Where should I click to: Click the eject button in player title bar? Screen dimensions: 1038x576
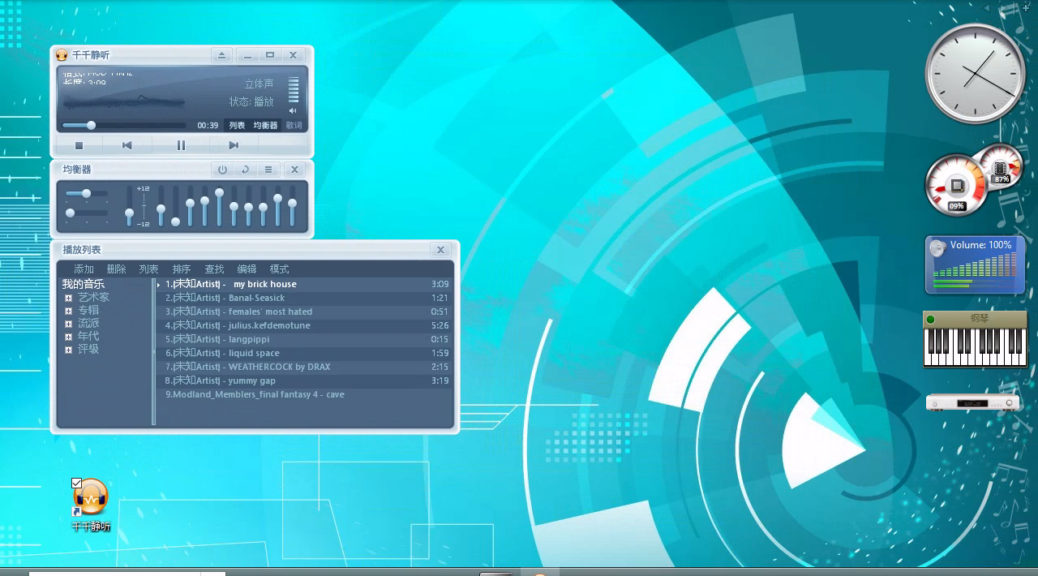(222, 55)
